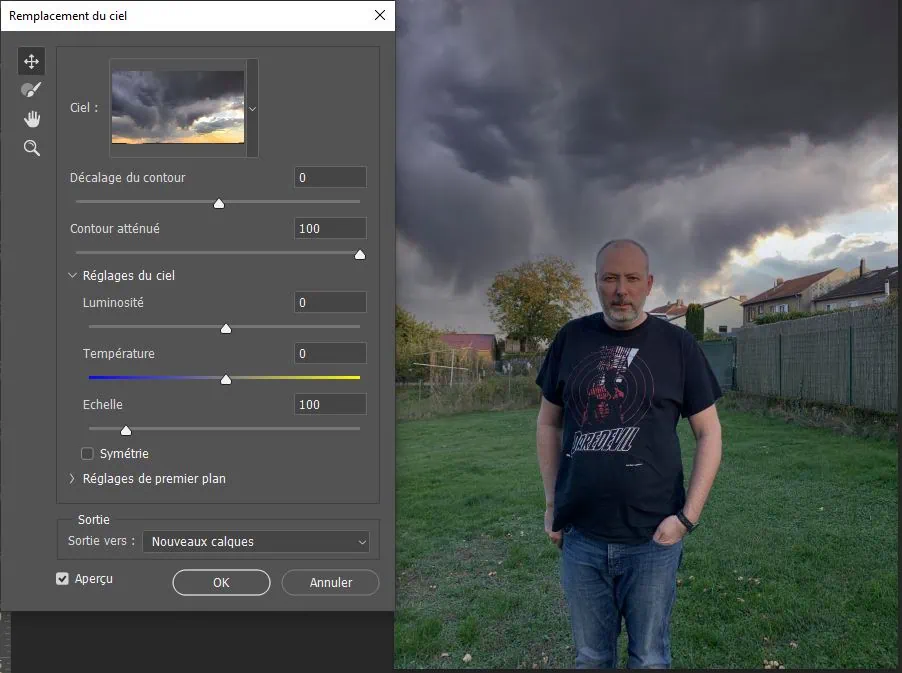This screenshot has height=673, width=902.
Task: Open the Ciel sky preset dropdown arrow
Action: (252, 108)
